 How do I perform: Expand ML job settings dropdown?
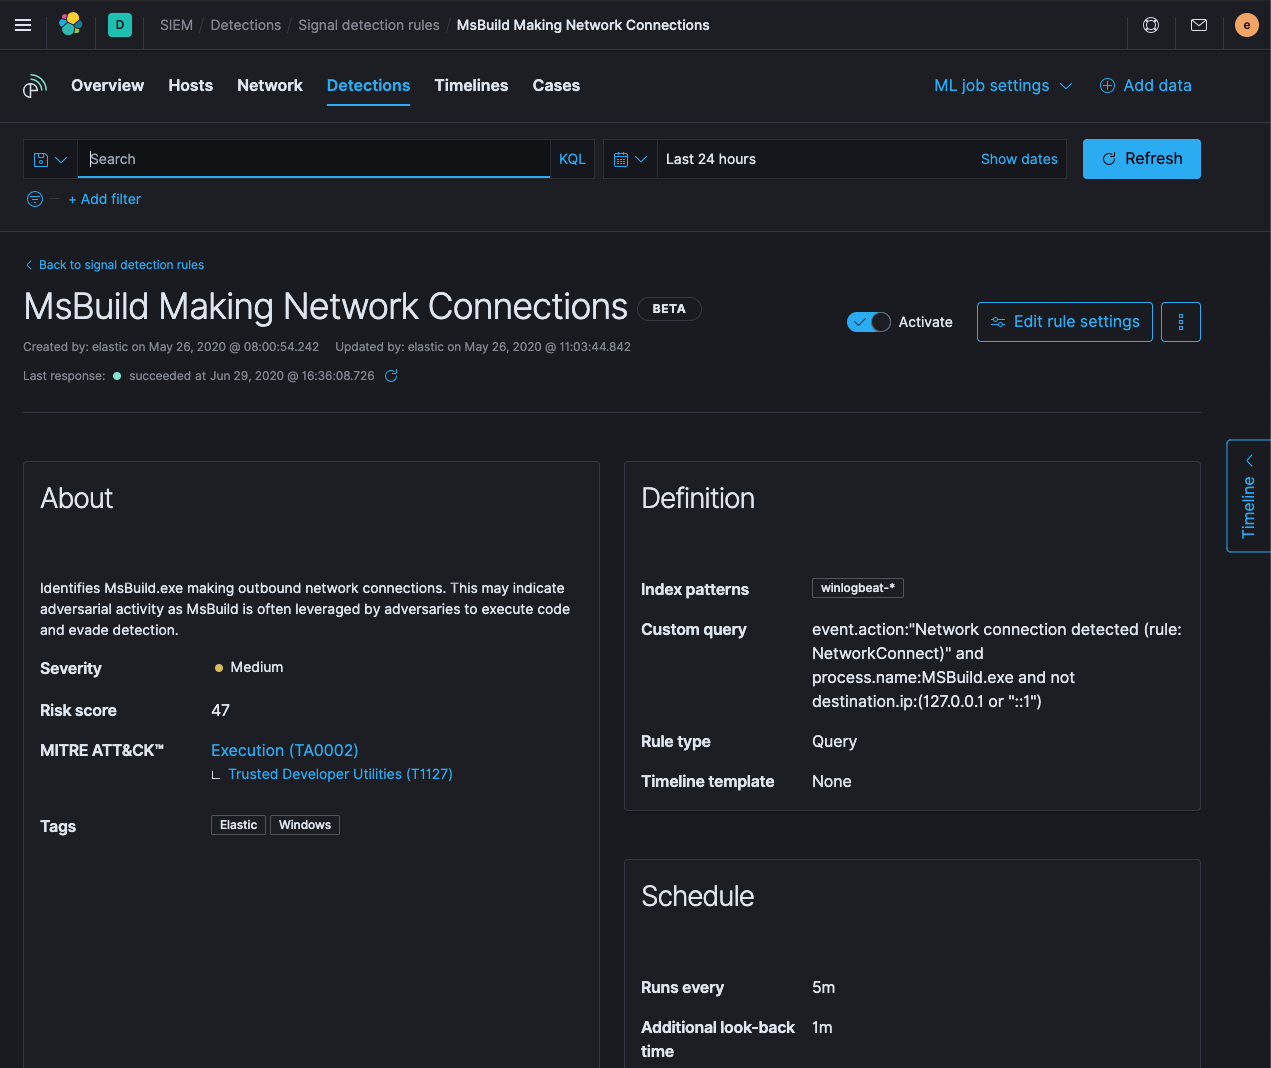point(1003,86)
